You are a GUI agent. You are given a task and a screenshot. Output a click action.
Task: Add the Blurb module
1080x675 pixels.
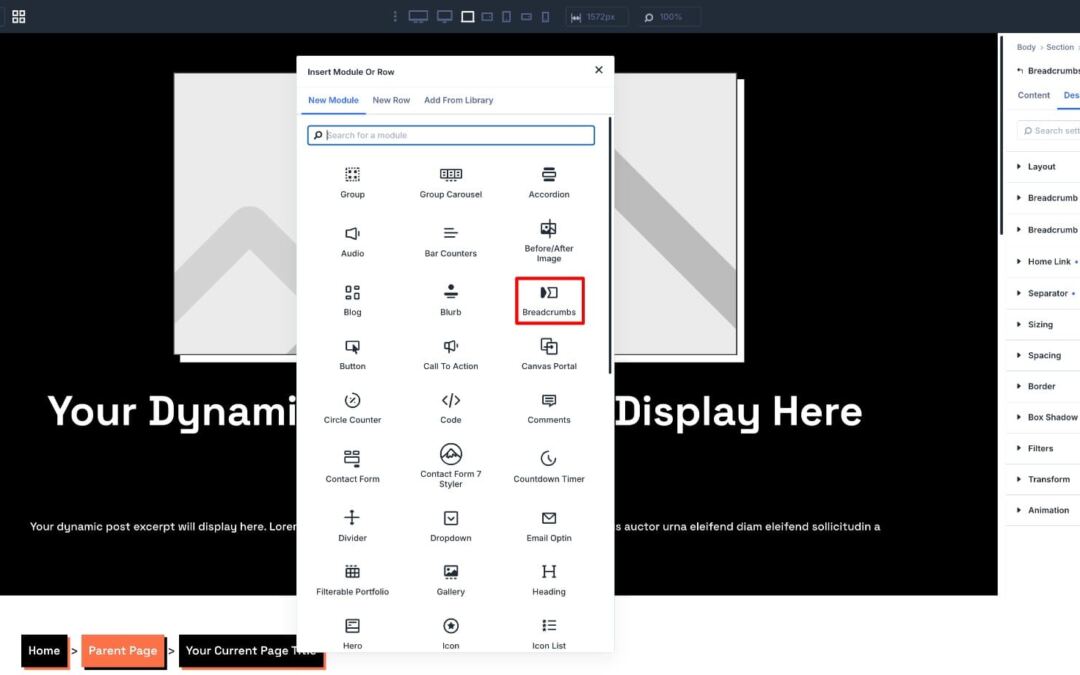450,300
